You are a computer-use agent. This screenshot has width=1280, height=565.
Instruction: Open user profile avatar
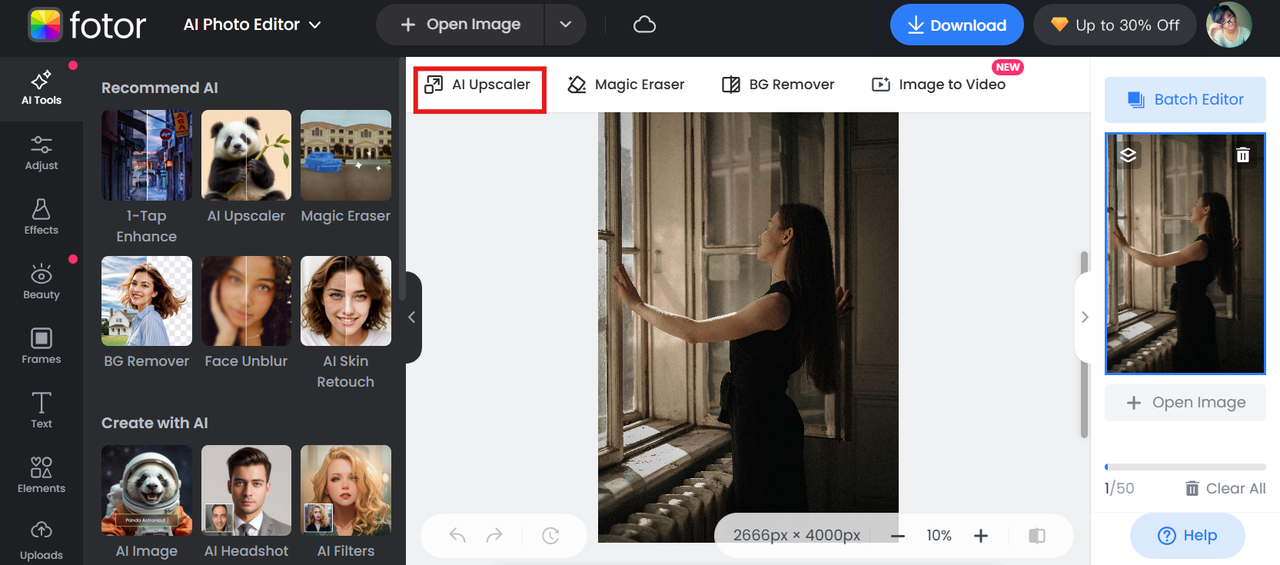[1229, 25]
